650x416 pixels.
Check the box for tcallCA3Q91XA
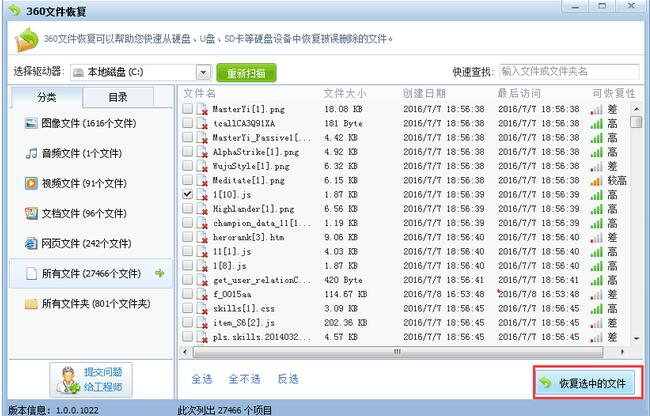tap(187, 123)
